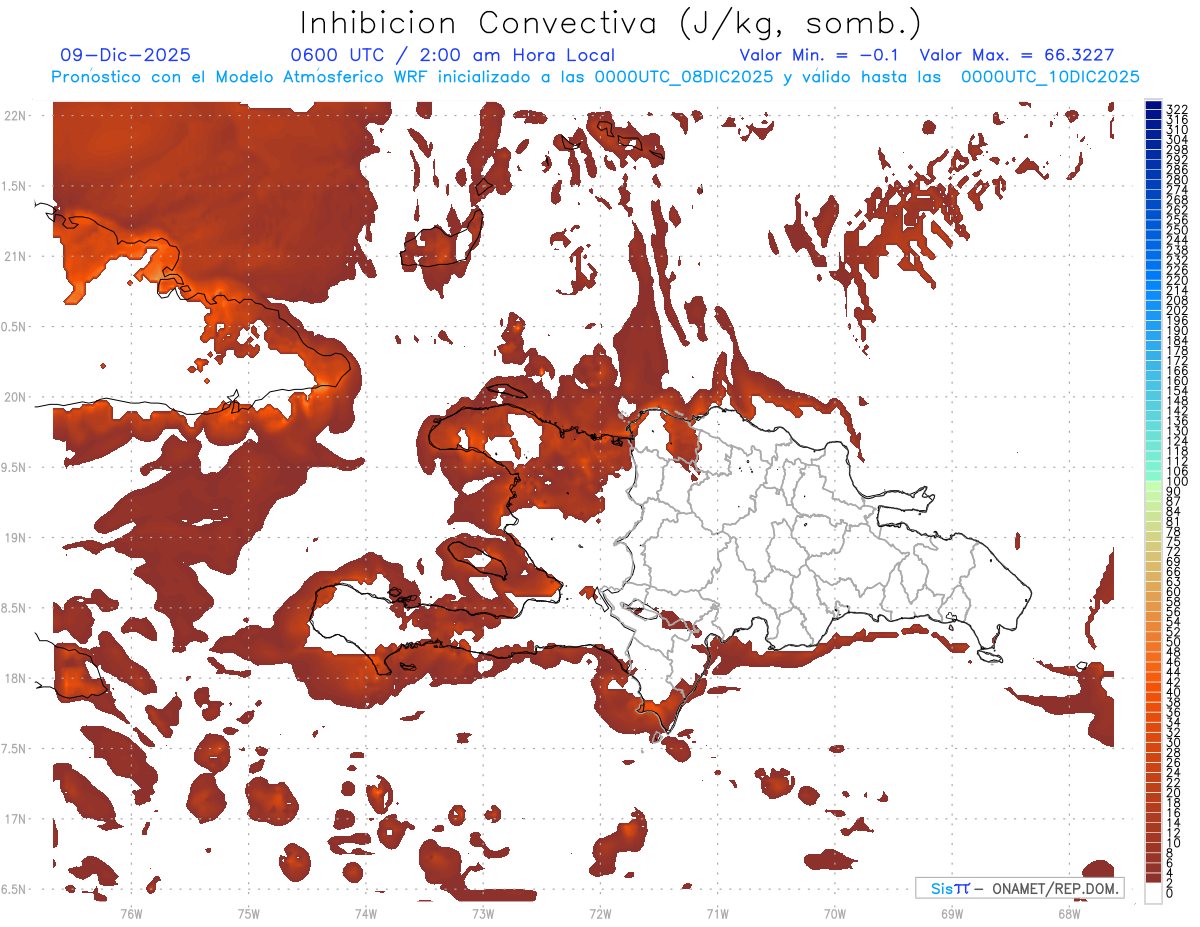Image resolution: width=1200 pixels, height=927 pixels.
Task: Click the title "Inhibicion Convectiva (J/kg, somb.)"
Action: click(x=611, y=23)
